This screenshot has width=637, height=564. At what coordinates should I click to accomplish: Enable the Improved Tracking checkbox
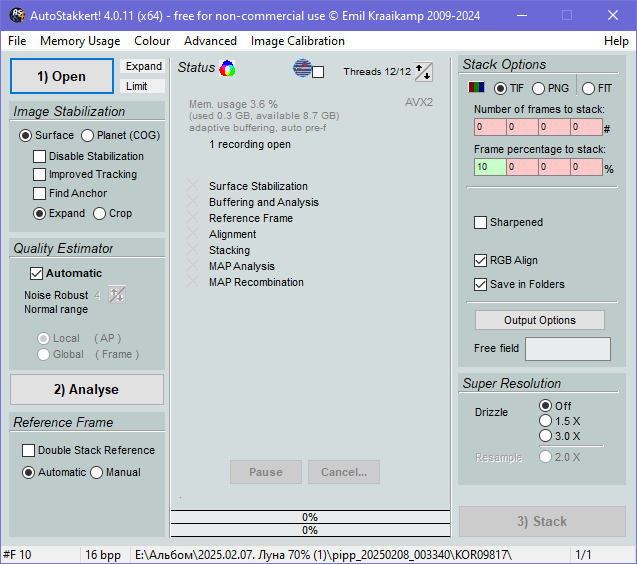coord(40,175)
